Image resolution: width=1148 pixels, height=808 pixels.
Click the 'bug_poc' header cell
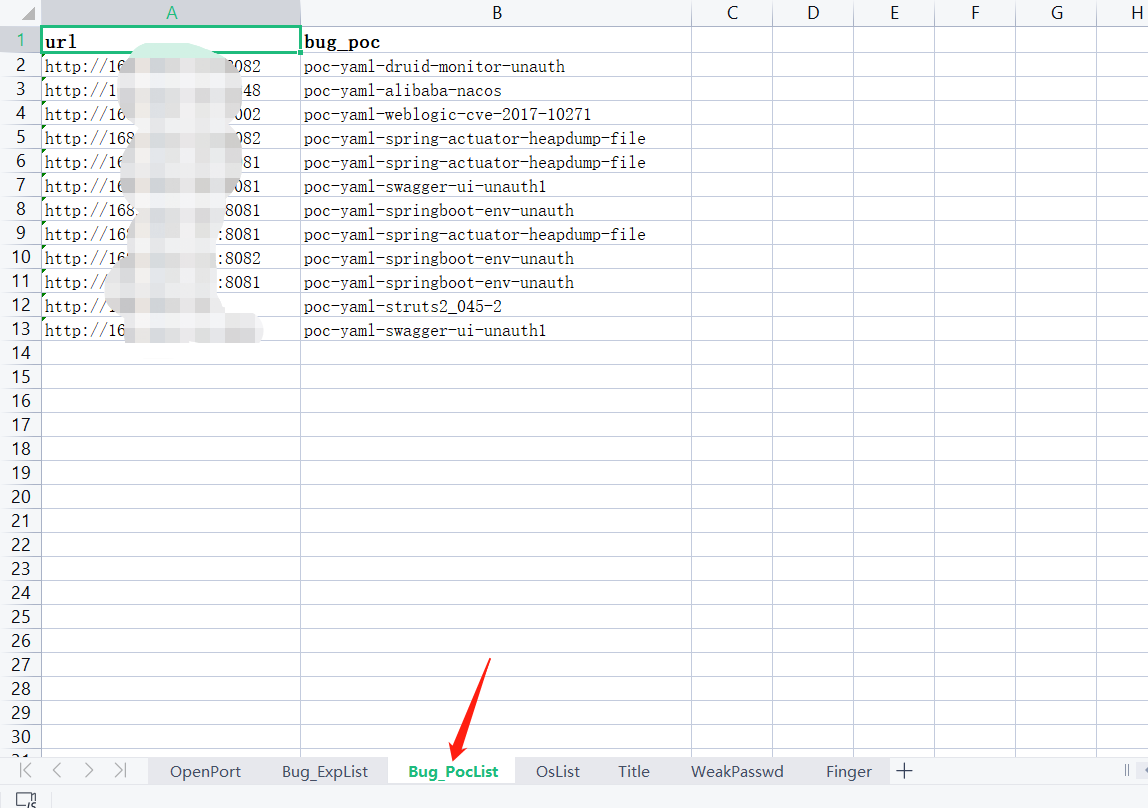[x=496, y=41]
